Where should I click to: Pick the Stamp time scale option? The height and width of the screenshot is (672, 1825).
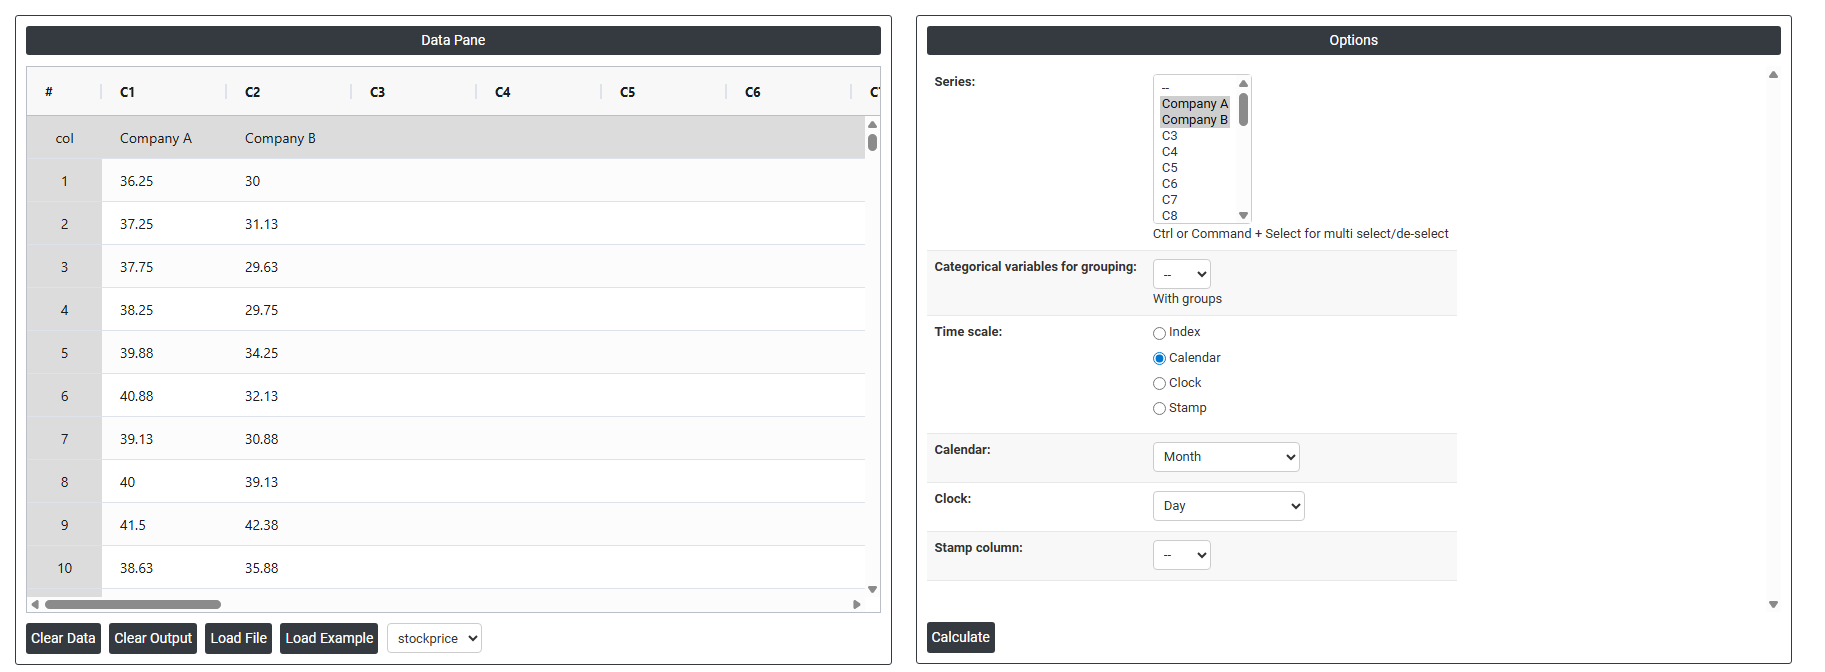(x=1159, y=409)
